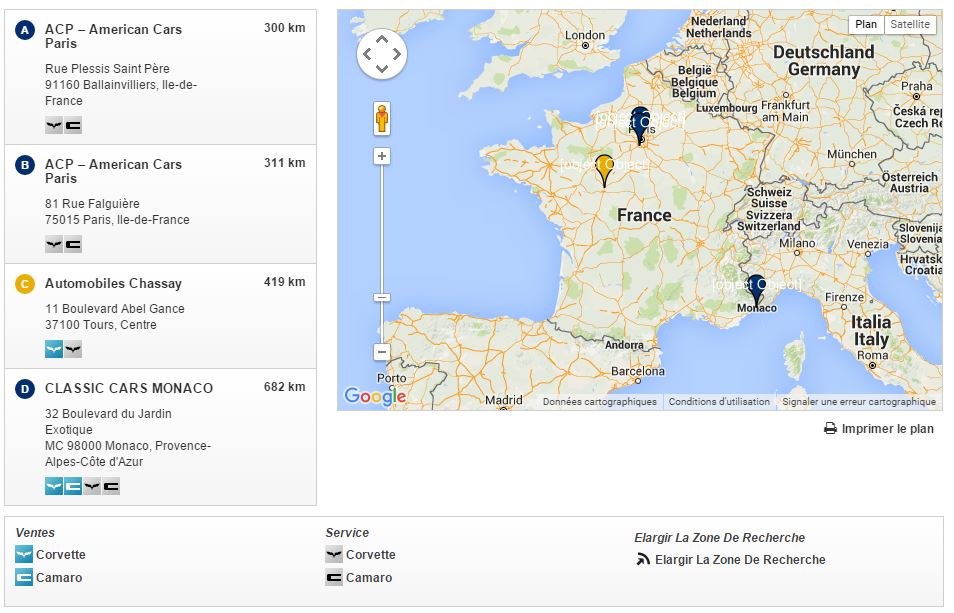Click the printer icon beside Imprimer le plan
Viewport: 954px width, 613px height.
click(830, 429)
